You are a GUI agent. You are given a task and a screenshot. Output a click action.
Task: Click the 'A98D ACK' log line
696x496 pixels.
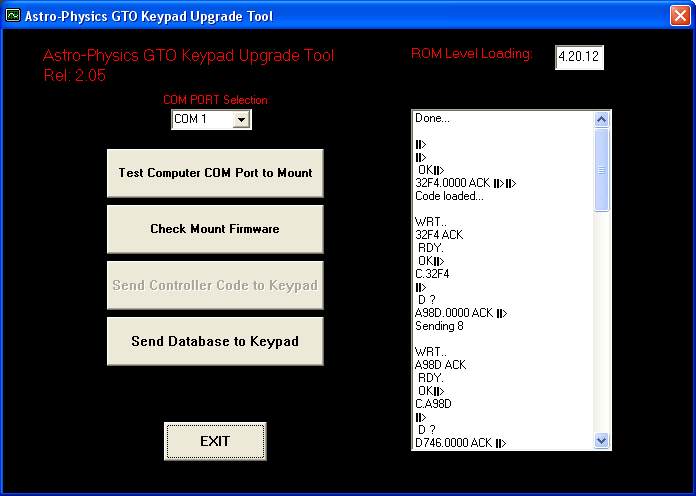(x=440, y=365)
